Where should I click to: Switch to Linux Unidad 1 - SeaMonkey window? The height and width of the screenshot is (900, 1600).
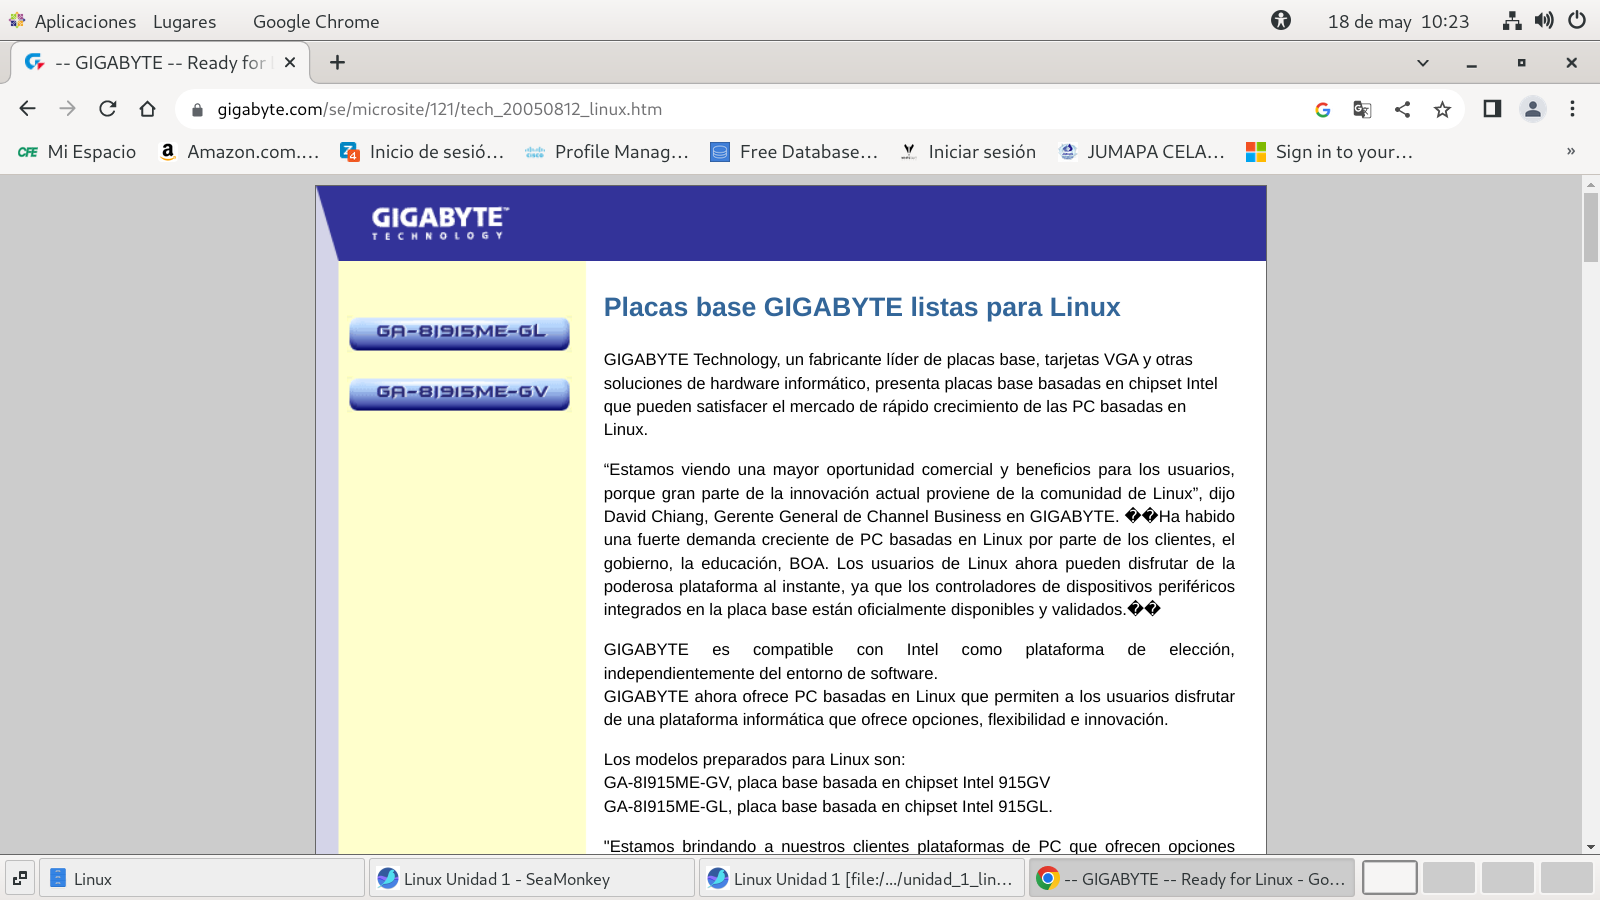(531, 879)
